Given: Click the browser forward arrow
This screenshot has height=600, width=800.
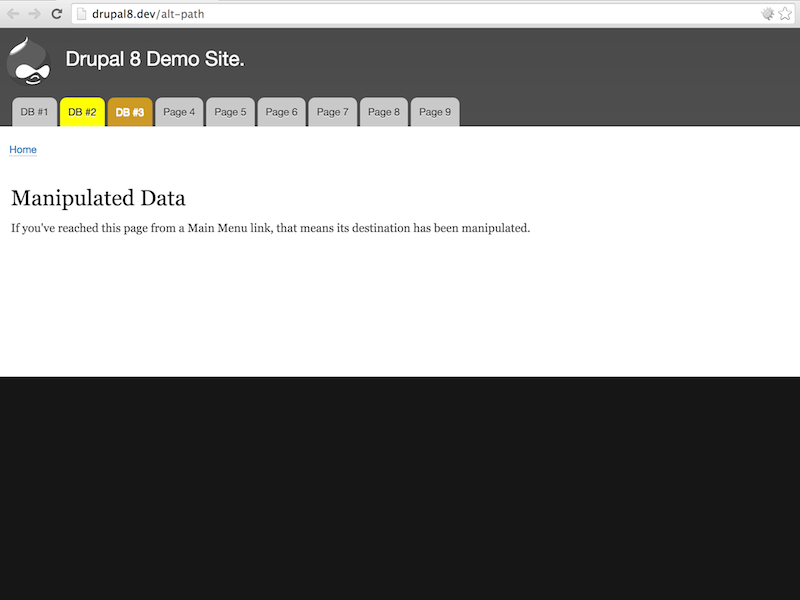Looking at the screenshot, I should (34, 15).
